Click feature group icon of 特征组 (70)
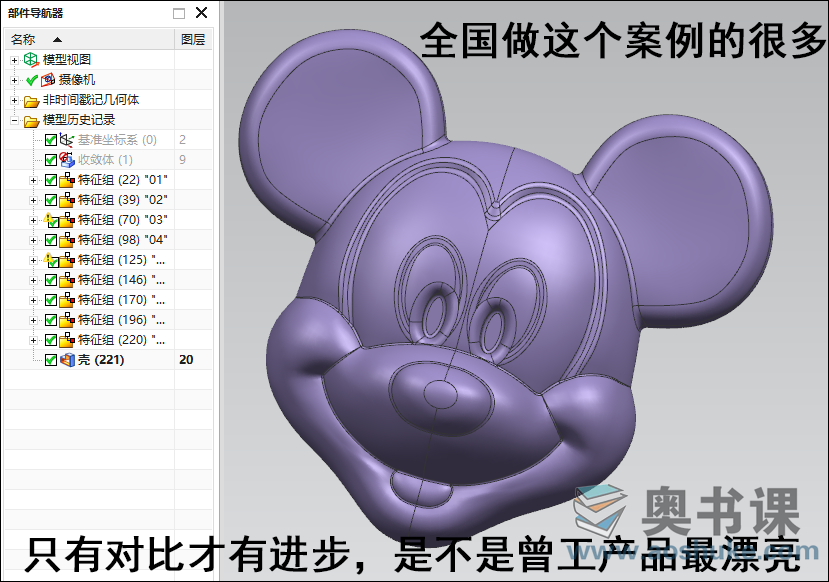The image size is (829, 582). pyautogui.click(x=67, y=220)
